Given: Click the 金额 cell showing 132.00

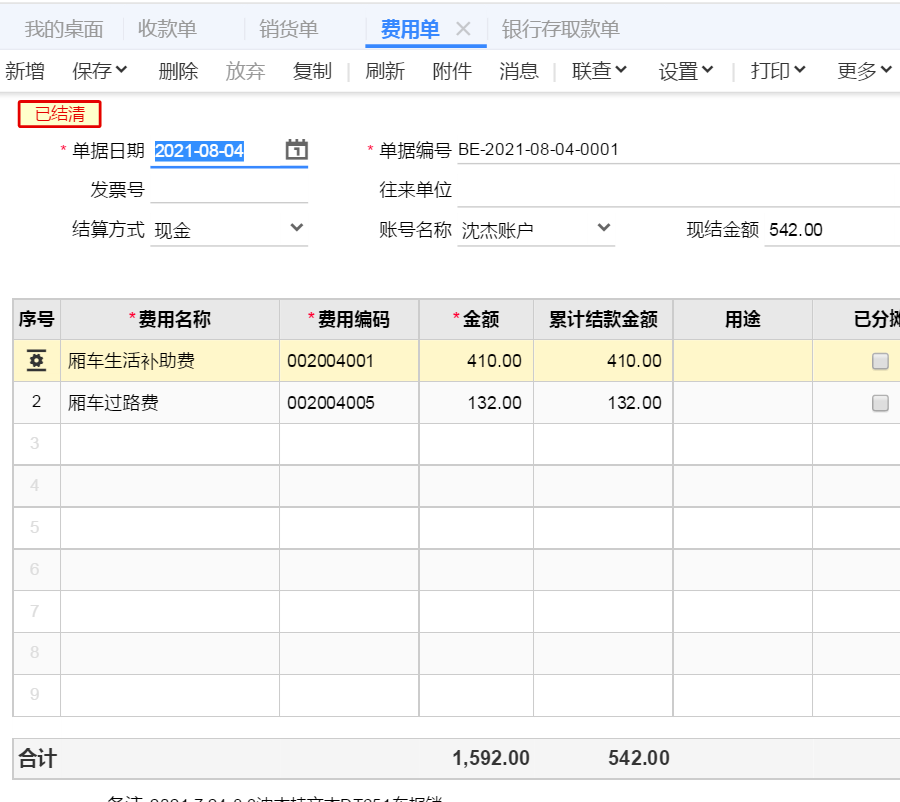Looking at the screenshot, I should [x=476, y=402].
